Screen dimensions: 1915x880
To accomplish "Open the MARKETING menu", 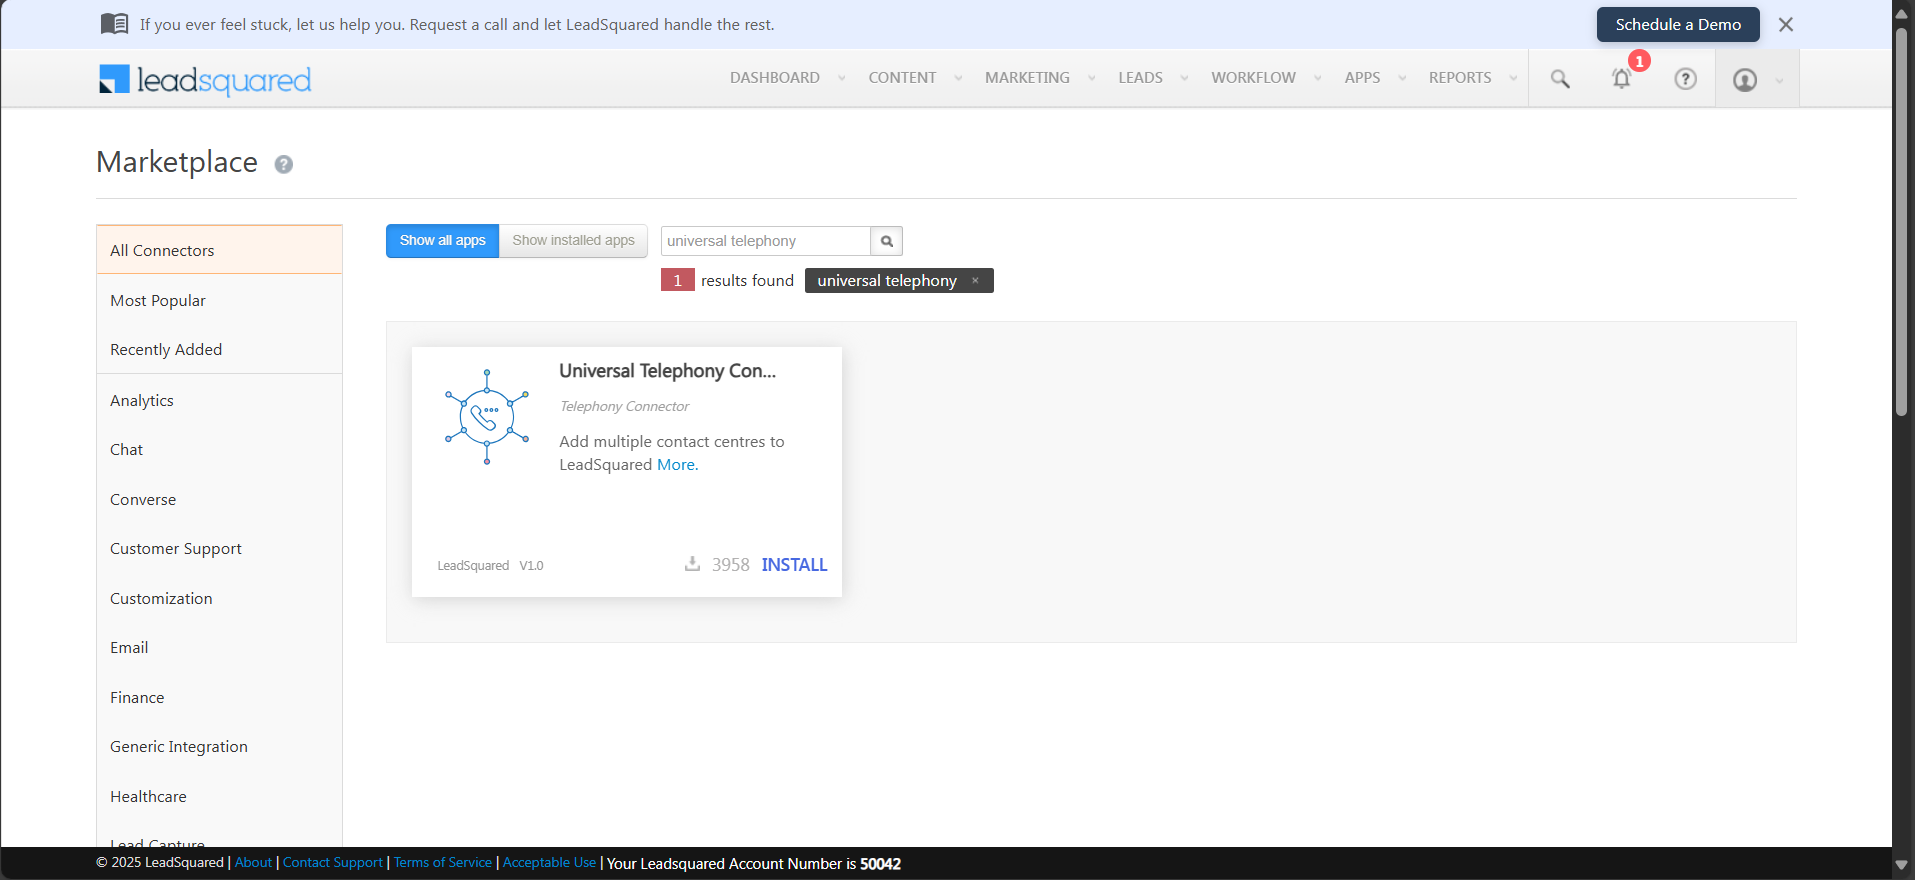I will [1027, 78].
